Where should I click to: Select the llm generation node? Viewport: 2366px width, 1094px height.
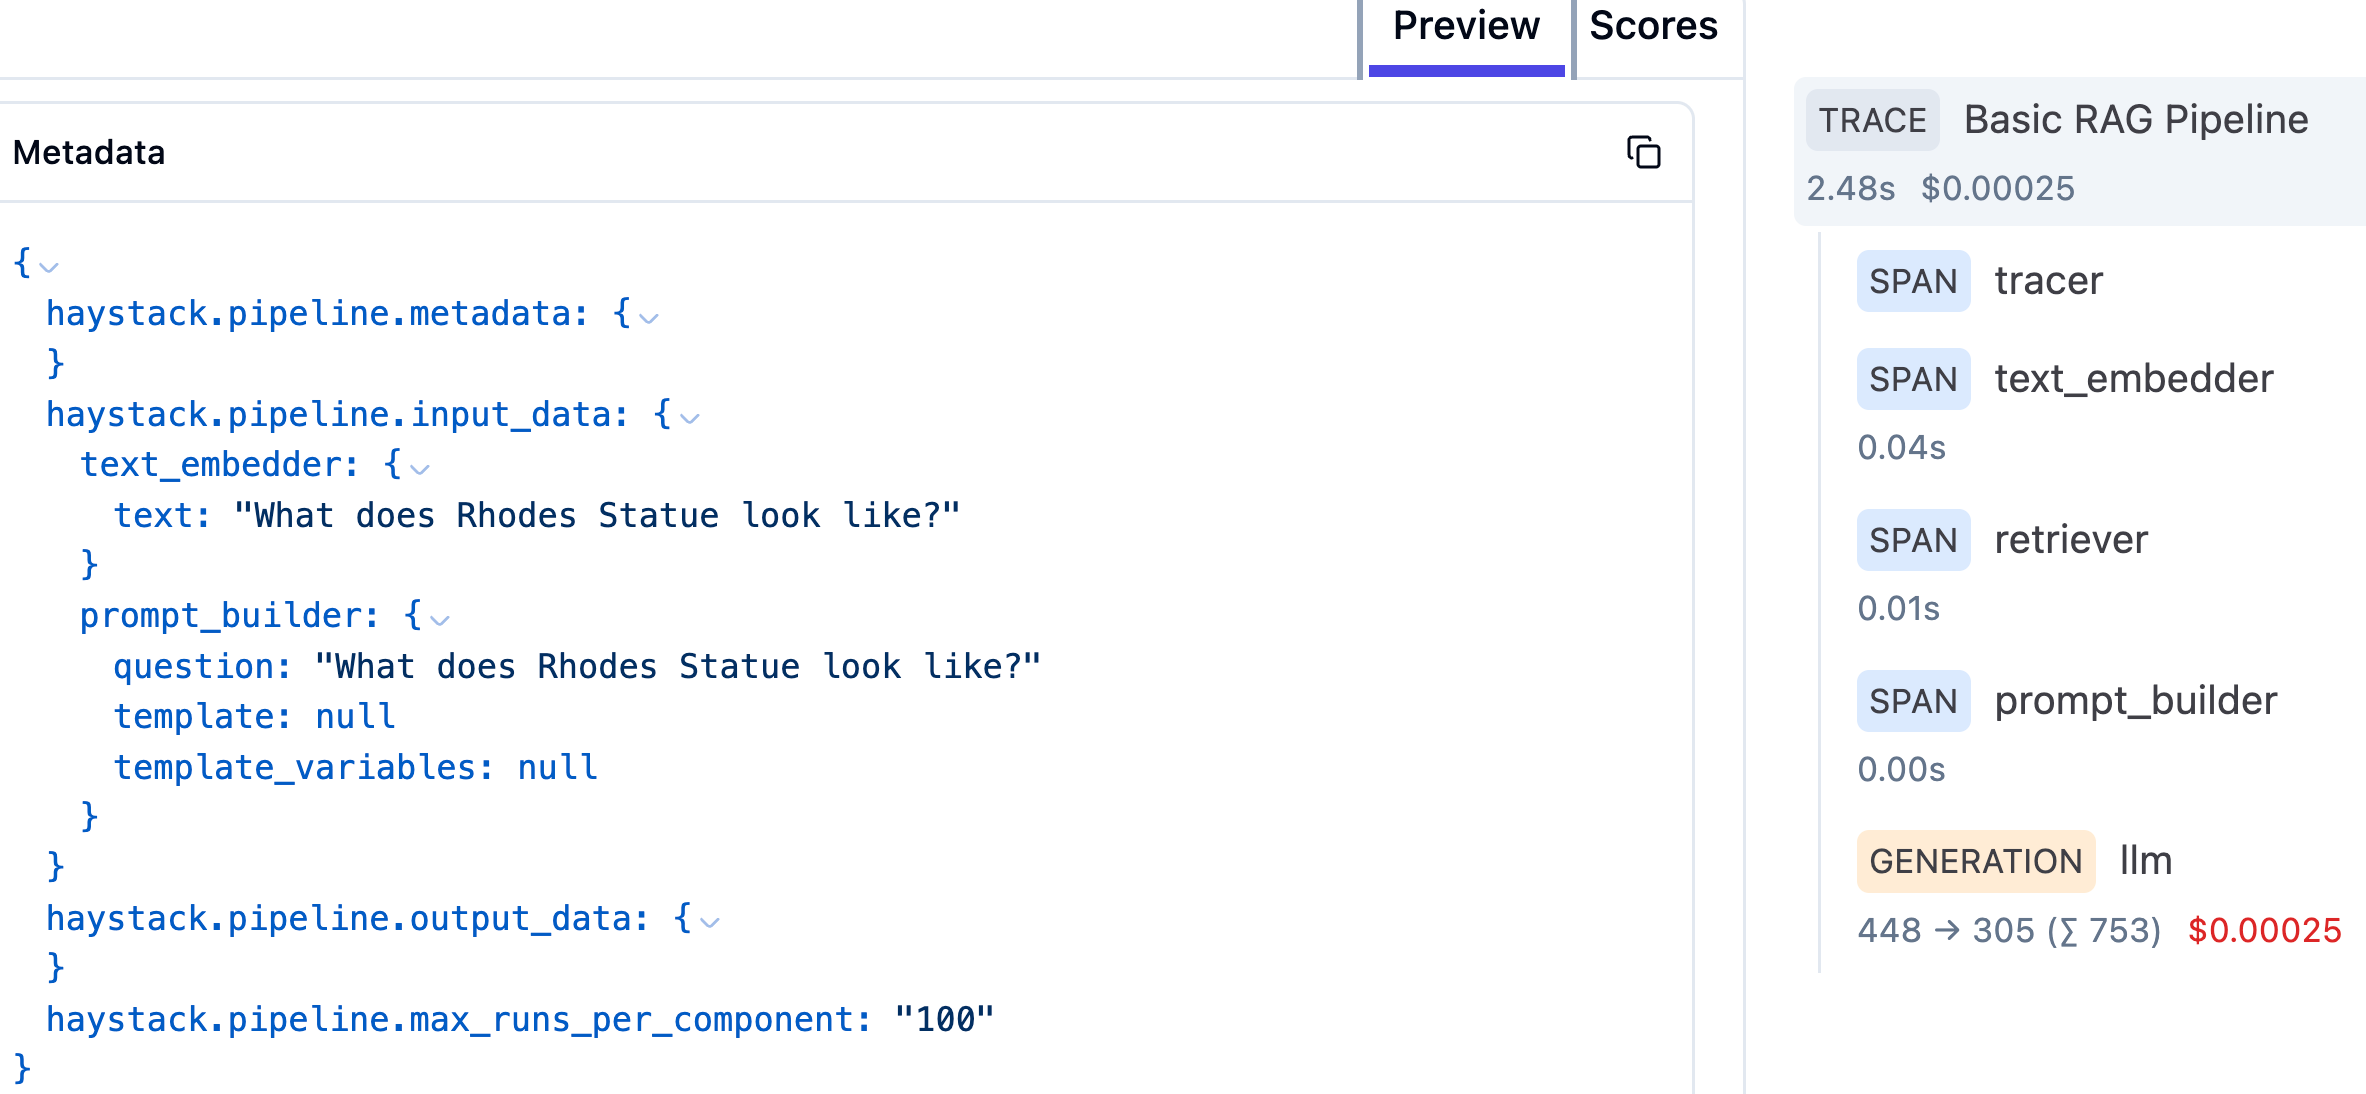(2145, 861)
